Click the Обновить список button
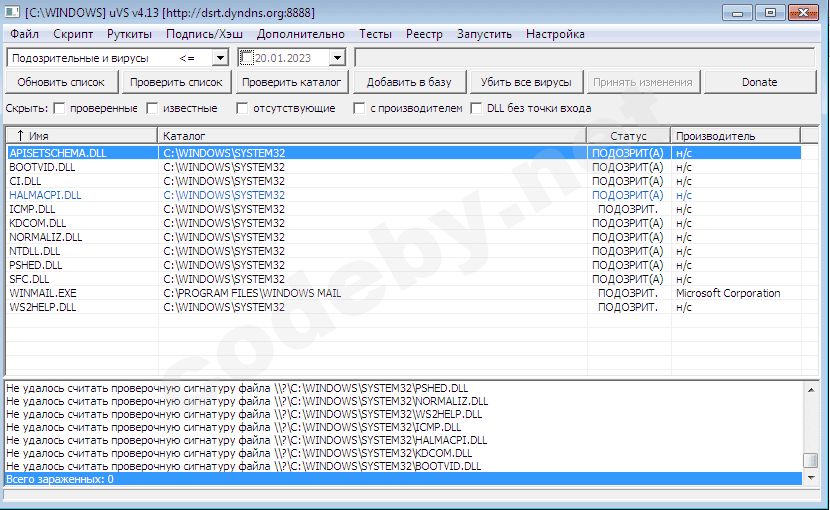This screenshot has height=510, width=830. point(61,82)
